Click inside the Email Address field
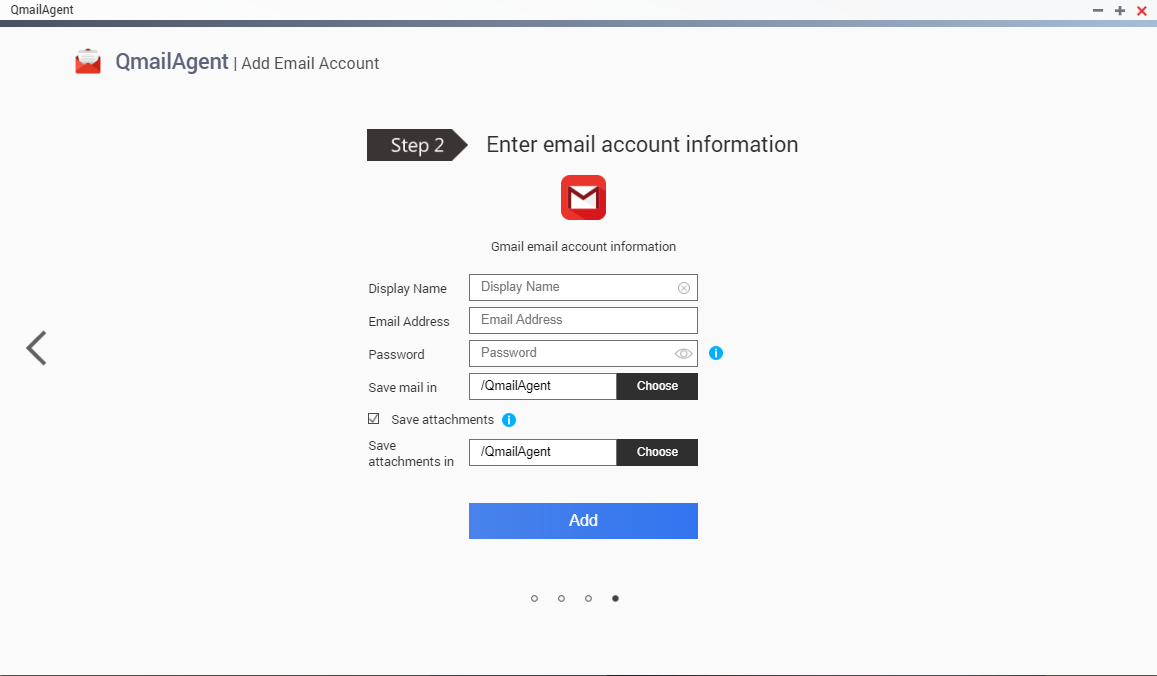This screenshot has height=676, width=1157. point(583,320)
